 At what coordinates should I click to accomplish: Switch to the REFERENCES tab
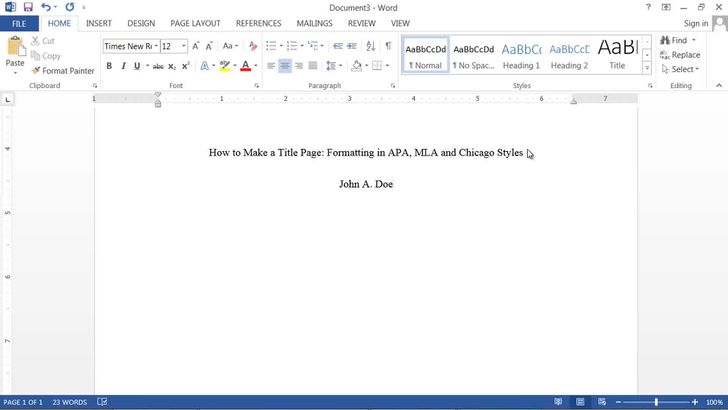point(259,23)
